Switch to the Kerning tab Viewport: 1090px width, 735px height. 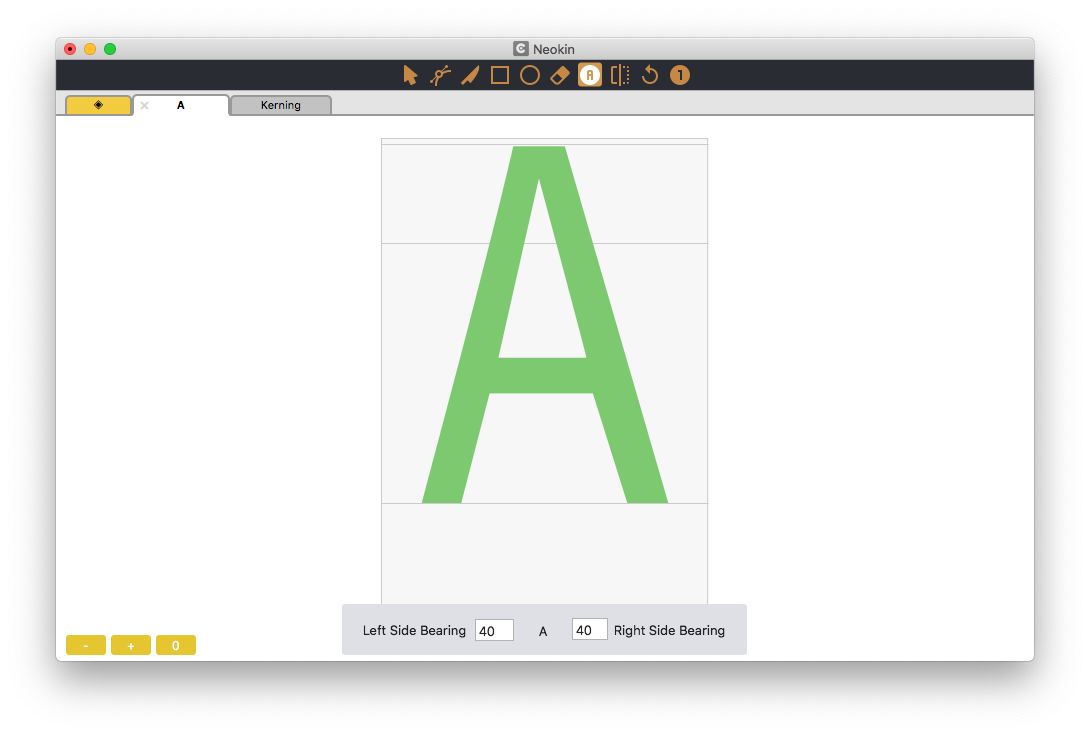281,105
